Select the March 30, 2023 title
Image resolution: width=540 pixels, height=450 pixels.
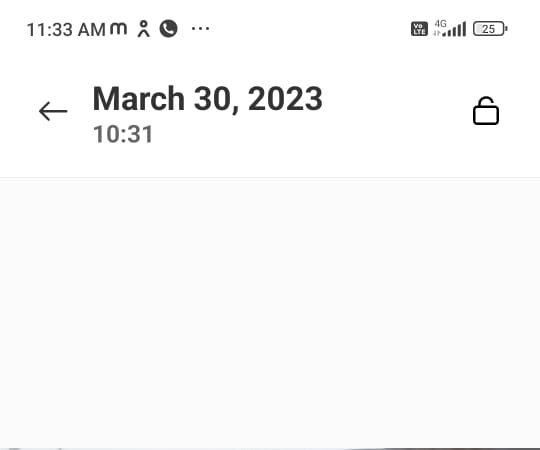[x=208, y=99]
